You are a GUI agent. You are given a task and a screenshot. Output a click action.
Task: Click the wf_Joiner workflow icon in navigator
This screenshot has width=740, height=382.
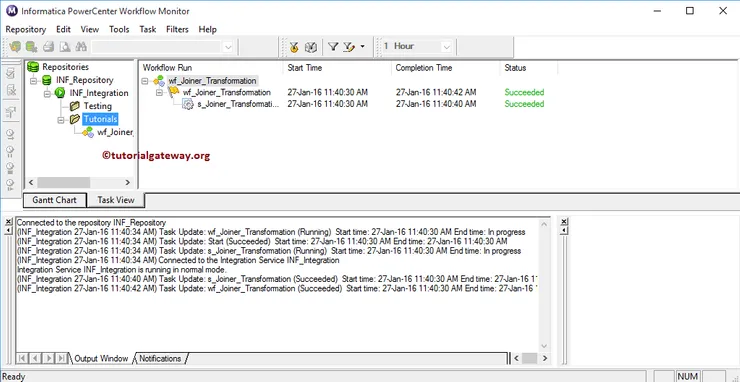pos(88,132)
